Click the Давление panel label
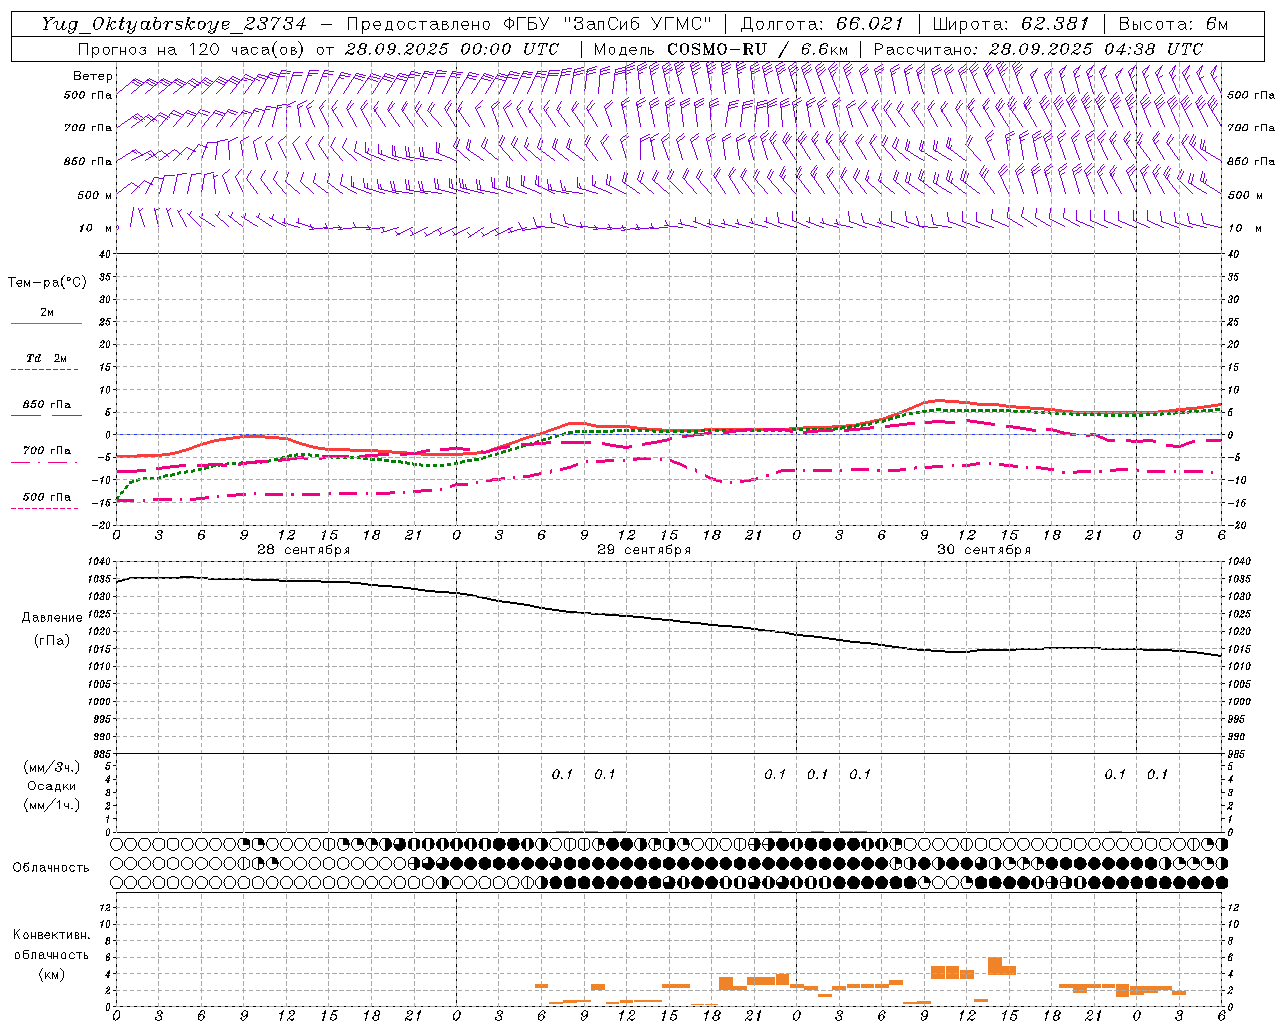 tap(52, 618)
